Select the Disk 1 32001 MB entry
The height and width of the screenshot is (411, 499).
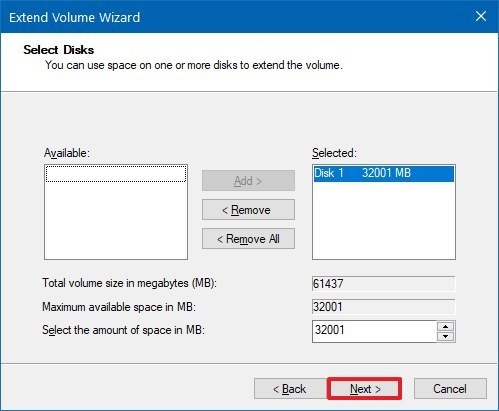click(384, 173)
